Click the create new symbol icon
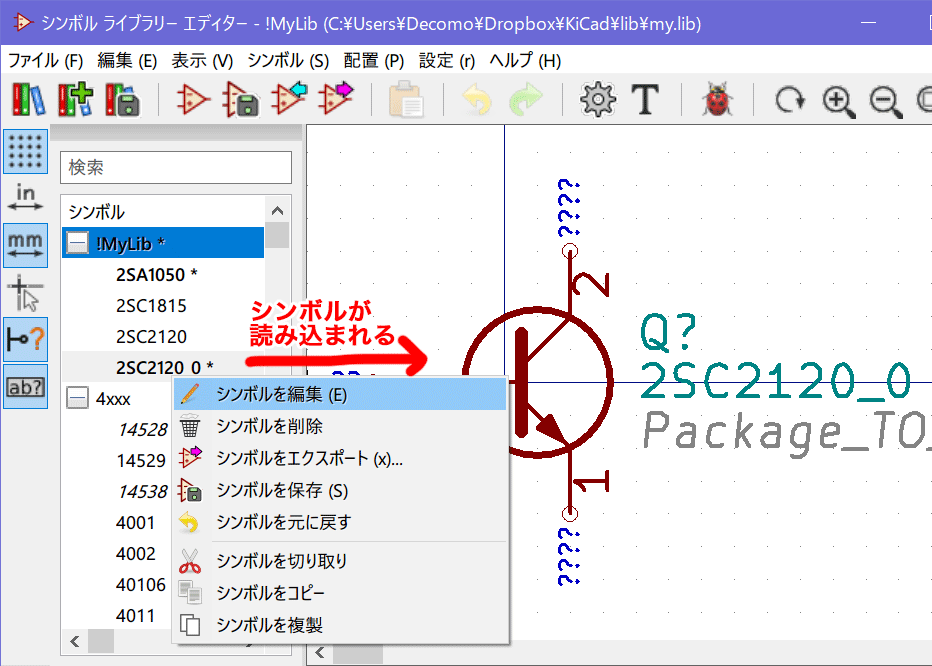This screenshot has height=666, width=932. coord(193,99)
